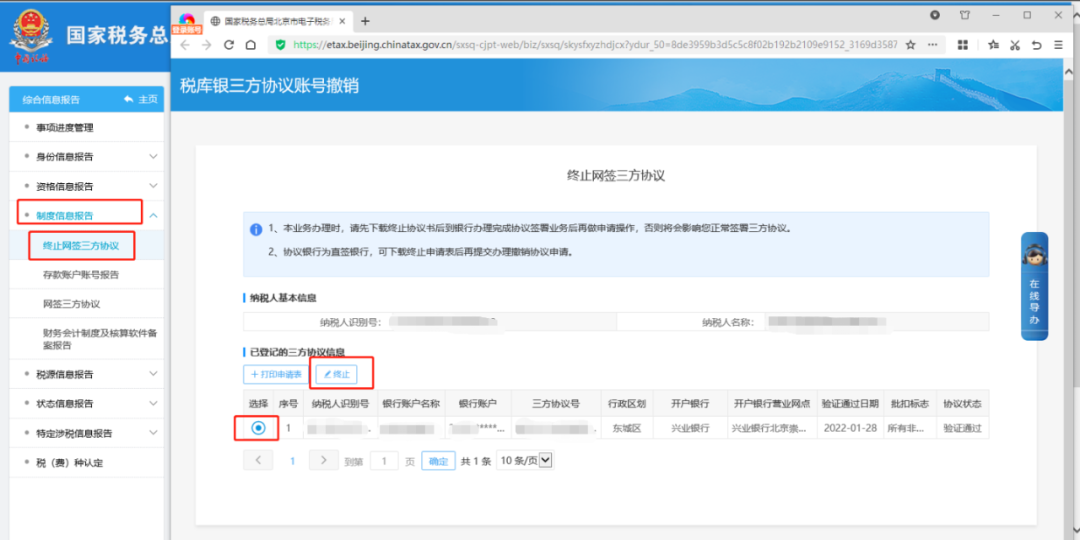The width and height of the screenshot is (1080, 540).
Task: Click the scissors screenshot icon
Action: [x=1014, y=45]
